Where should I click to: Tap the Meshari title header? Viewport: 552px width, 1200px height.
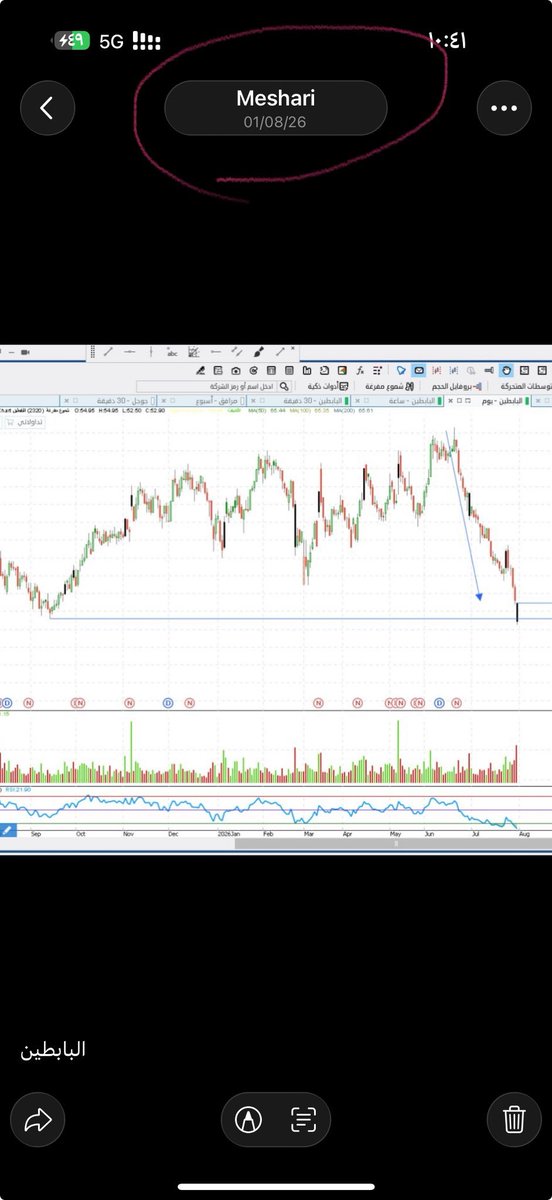pyautogui.click(x=276, y=108)
